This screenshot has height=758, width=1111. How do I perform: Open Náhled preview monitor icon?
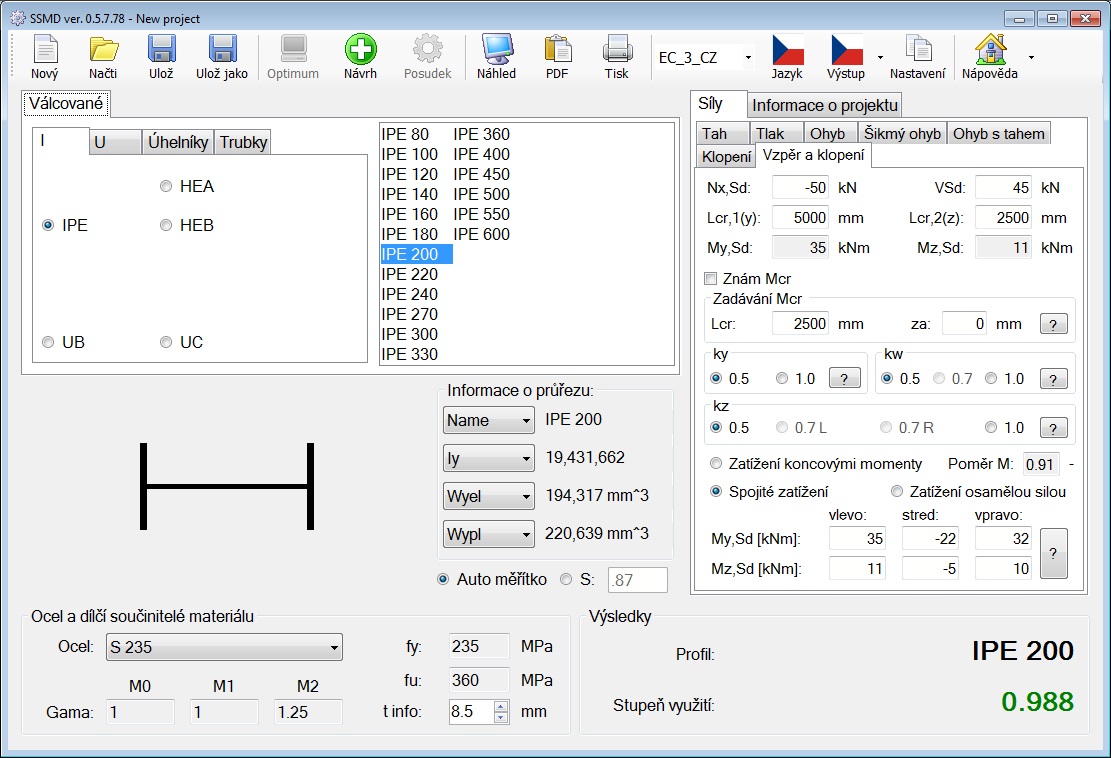tap(496, 56)
